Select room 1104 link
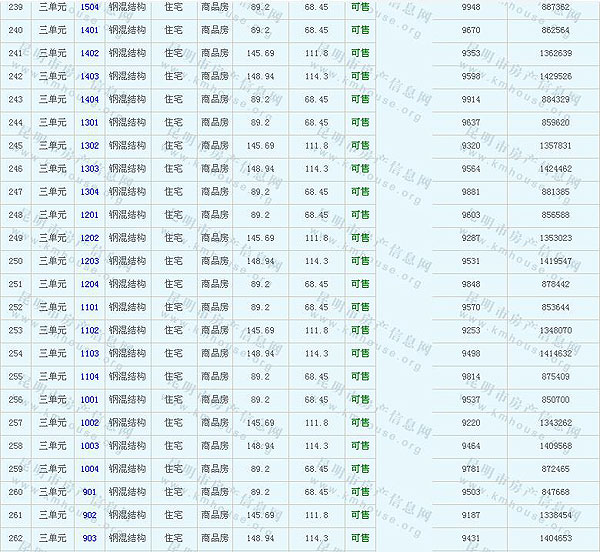600x552 pixels. [89, 376]
